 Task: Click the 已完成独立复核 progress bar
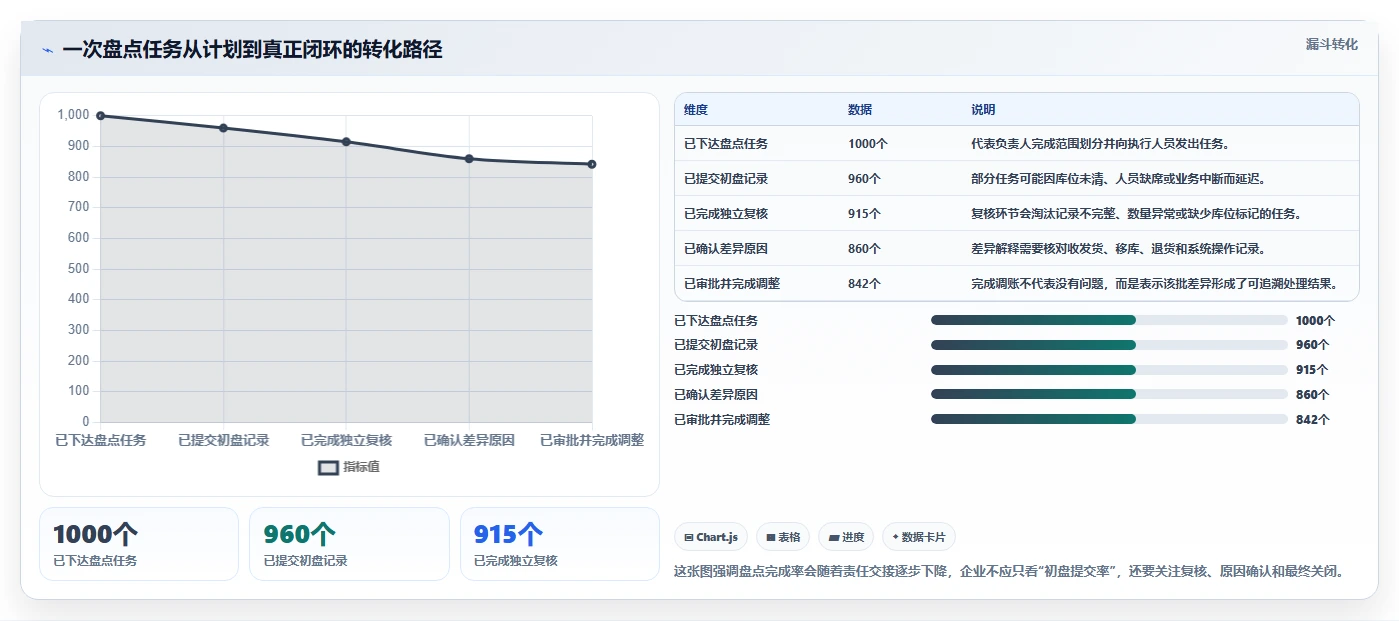pyautogui.click(x=1109, y=369)
